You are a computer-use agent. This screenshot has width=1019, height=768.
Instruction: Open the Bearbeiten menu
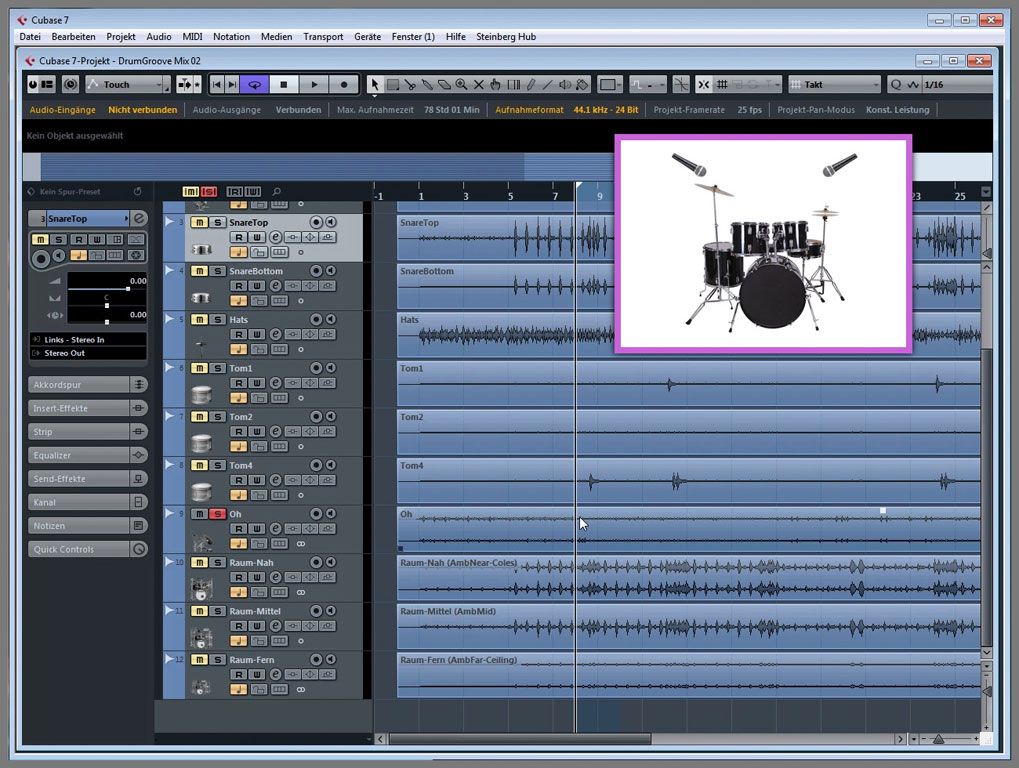tap(73, 37)
